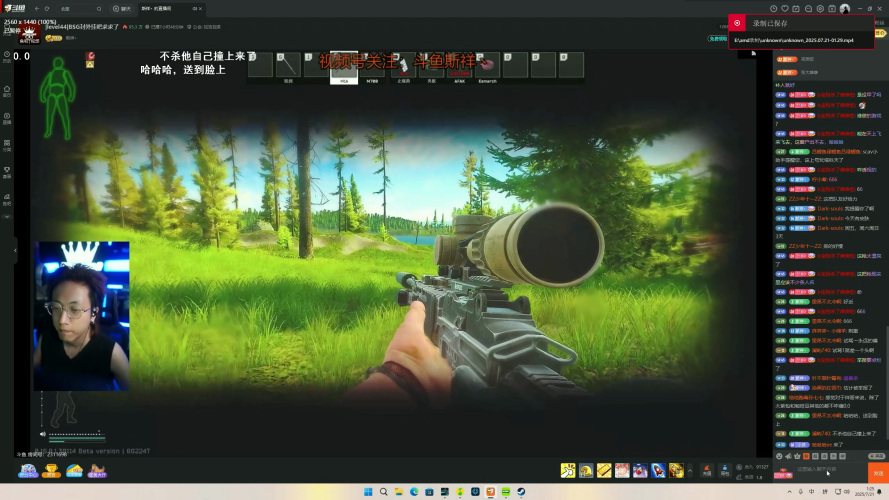The width and height of the screenshot is (889, 500).
Task: Send the golden helmet gift
Action: pyautogui.click(x=586, y=471)
